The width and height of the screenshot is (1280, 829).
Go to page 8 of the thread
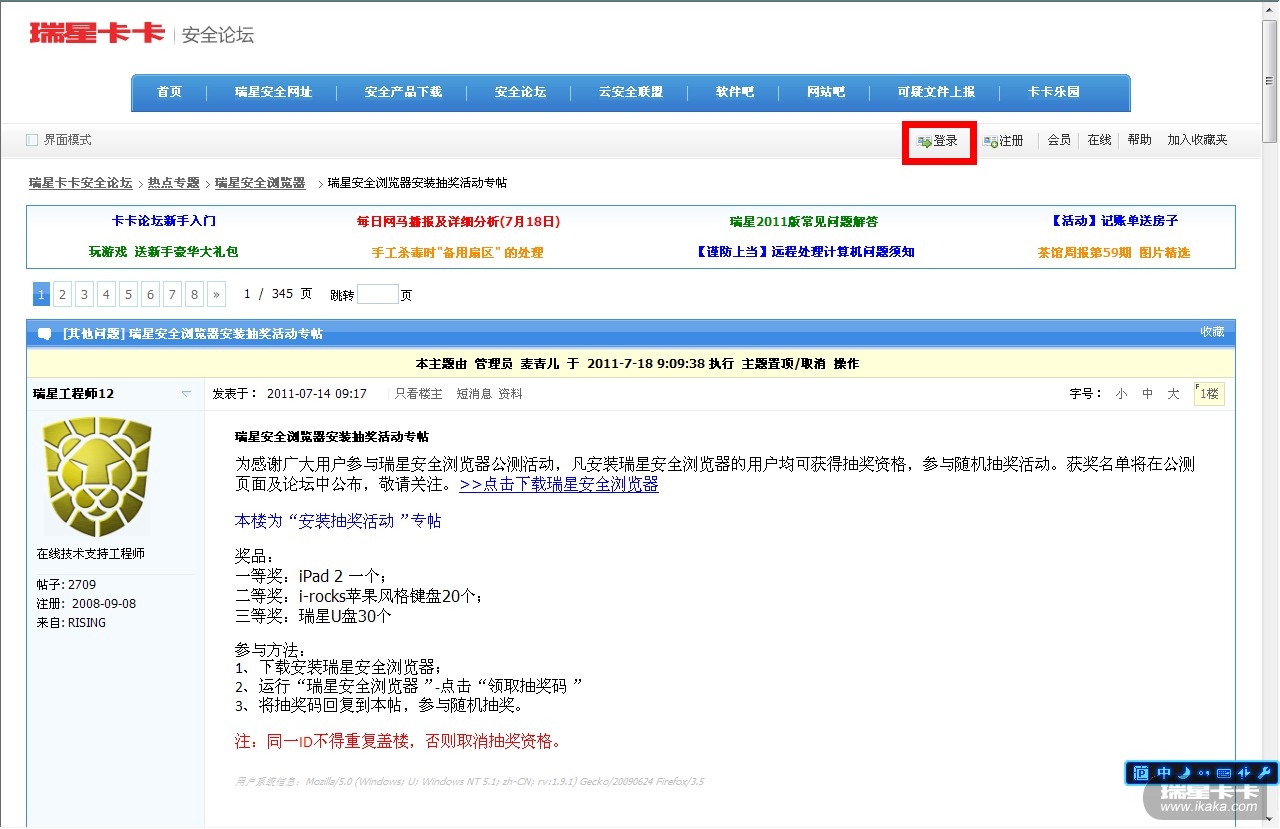(x=194, y=294)
